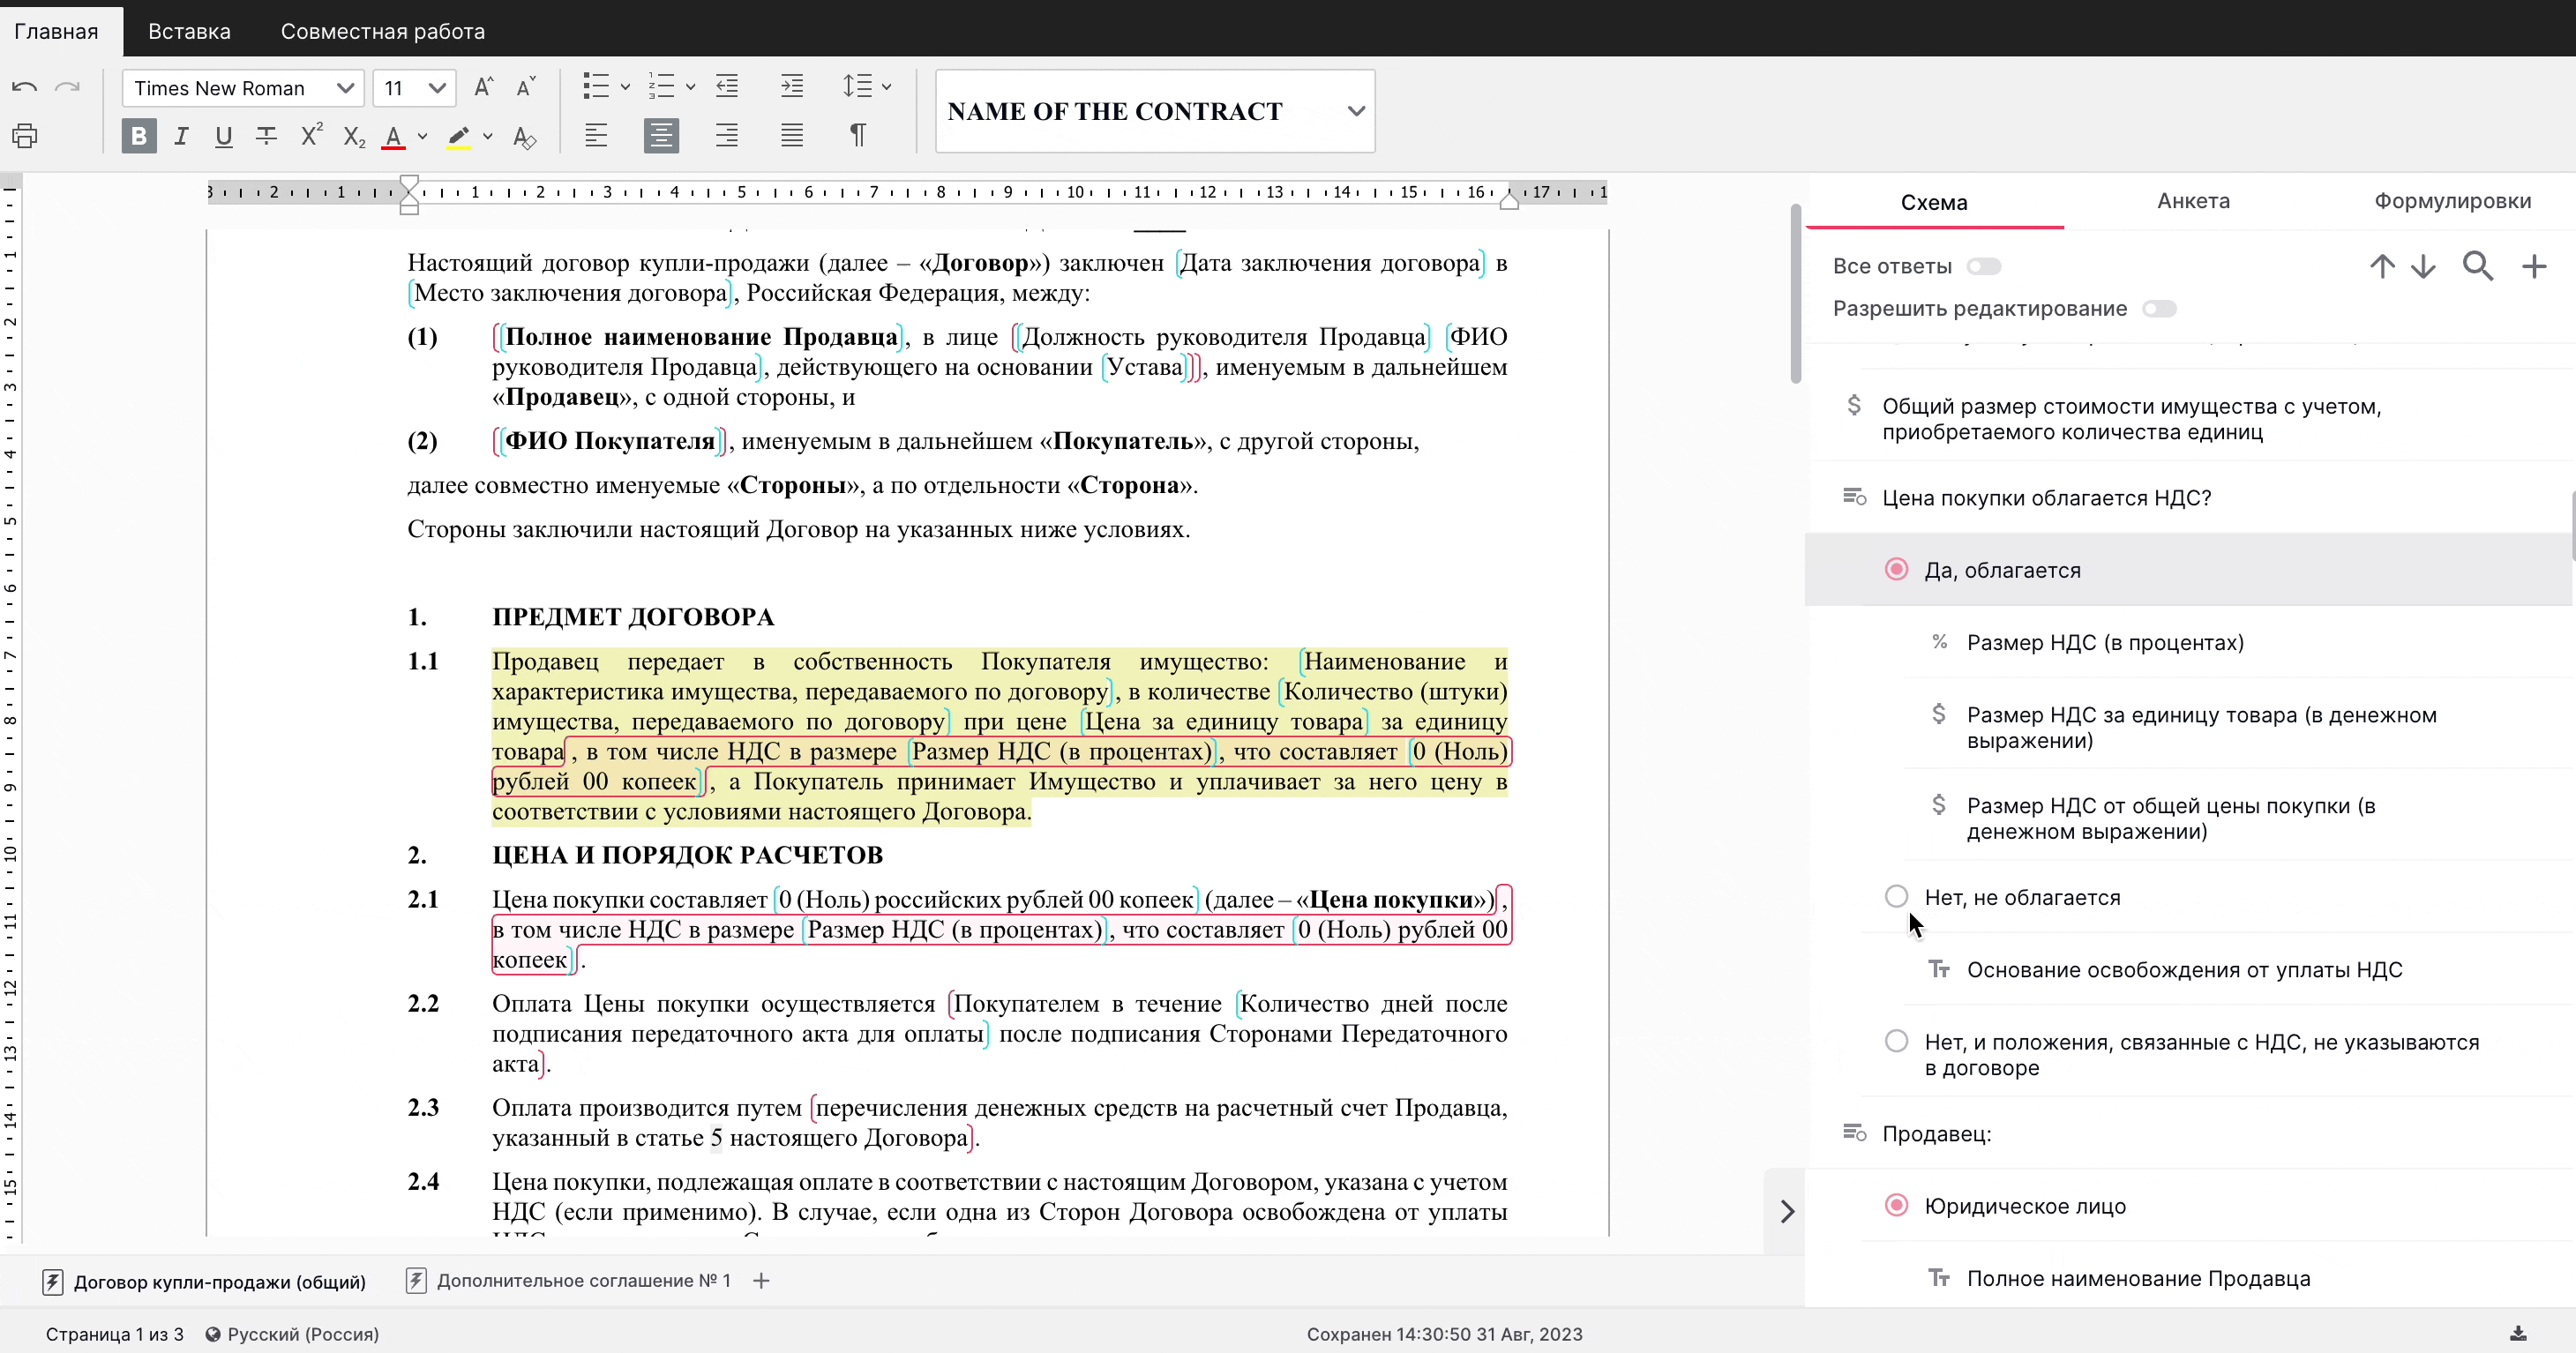Click the search magnifier in Схема panel
2576x1353 pixels.
coord(2477,266)
